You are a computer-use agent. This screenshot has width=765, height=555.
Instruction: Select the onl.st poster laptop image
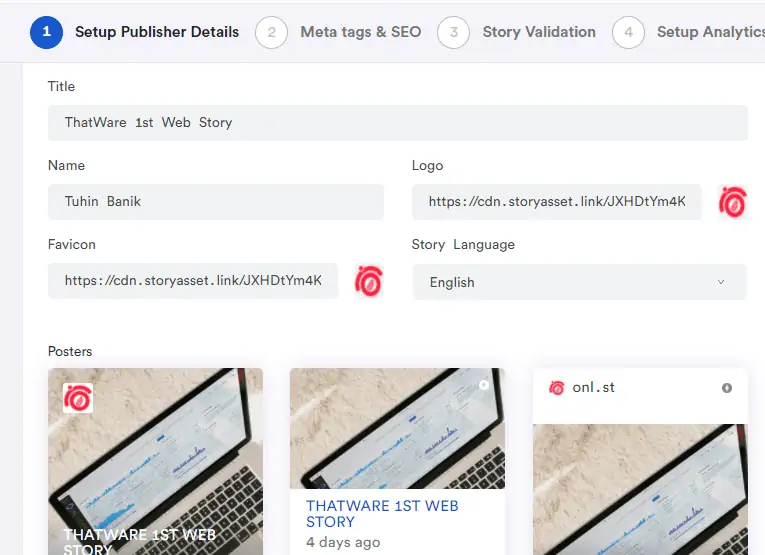[x=640, y=489]
